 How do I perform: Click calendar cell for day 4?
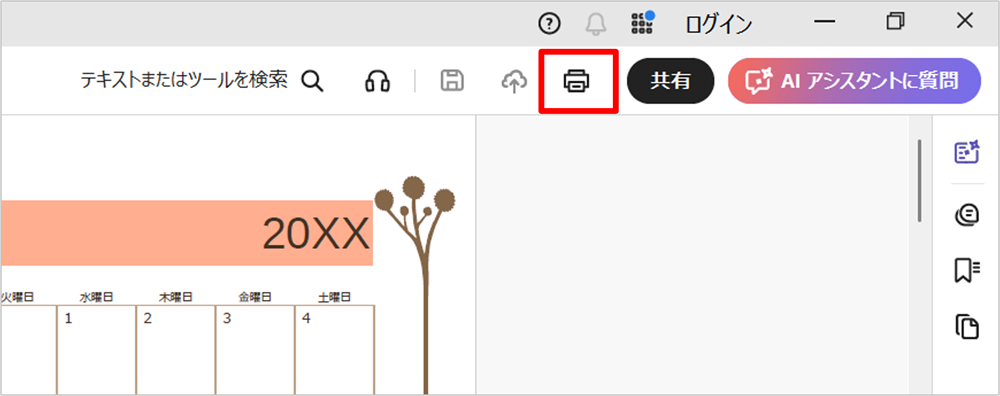click(x=334, y=349)
